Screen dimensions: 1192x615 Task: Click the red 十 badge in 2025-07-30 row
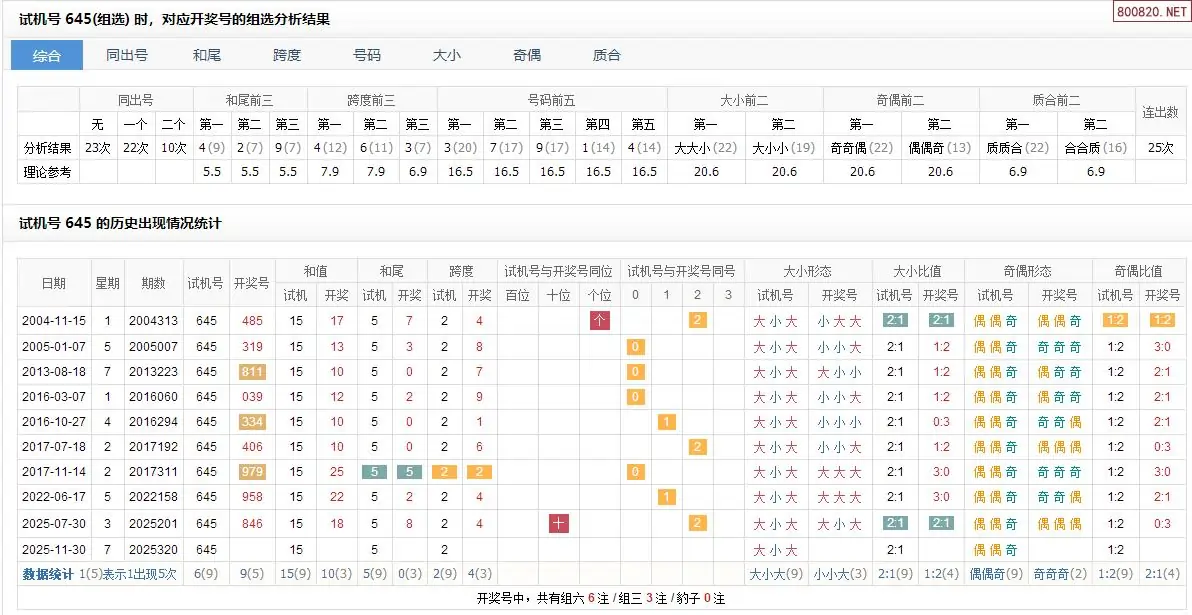559,523
